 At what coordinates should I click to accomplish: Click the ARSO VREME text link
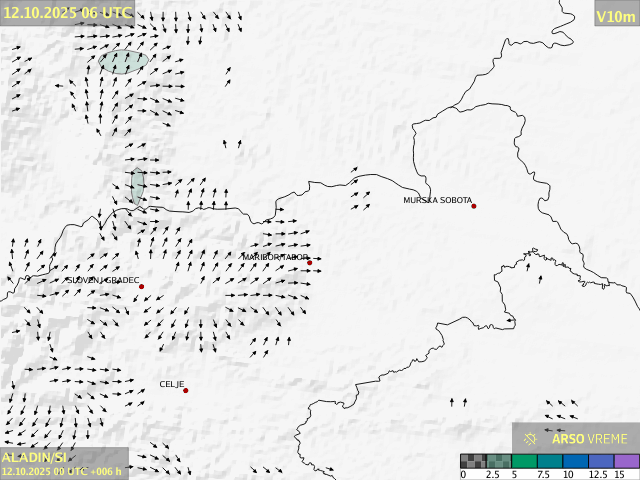tap(590, 439)
